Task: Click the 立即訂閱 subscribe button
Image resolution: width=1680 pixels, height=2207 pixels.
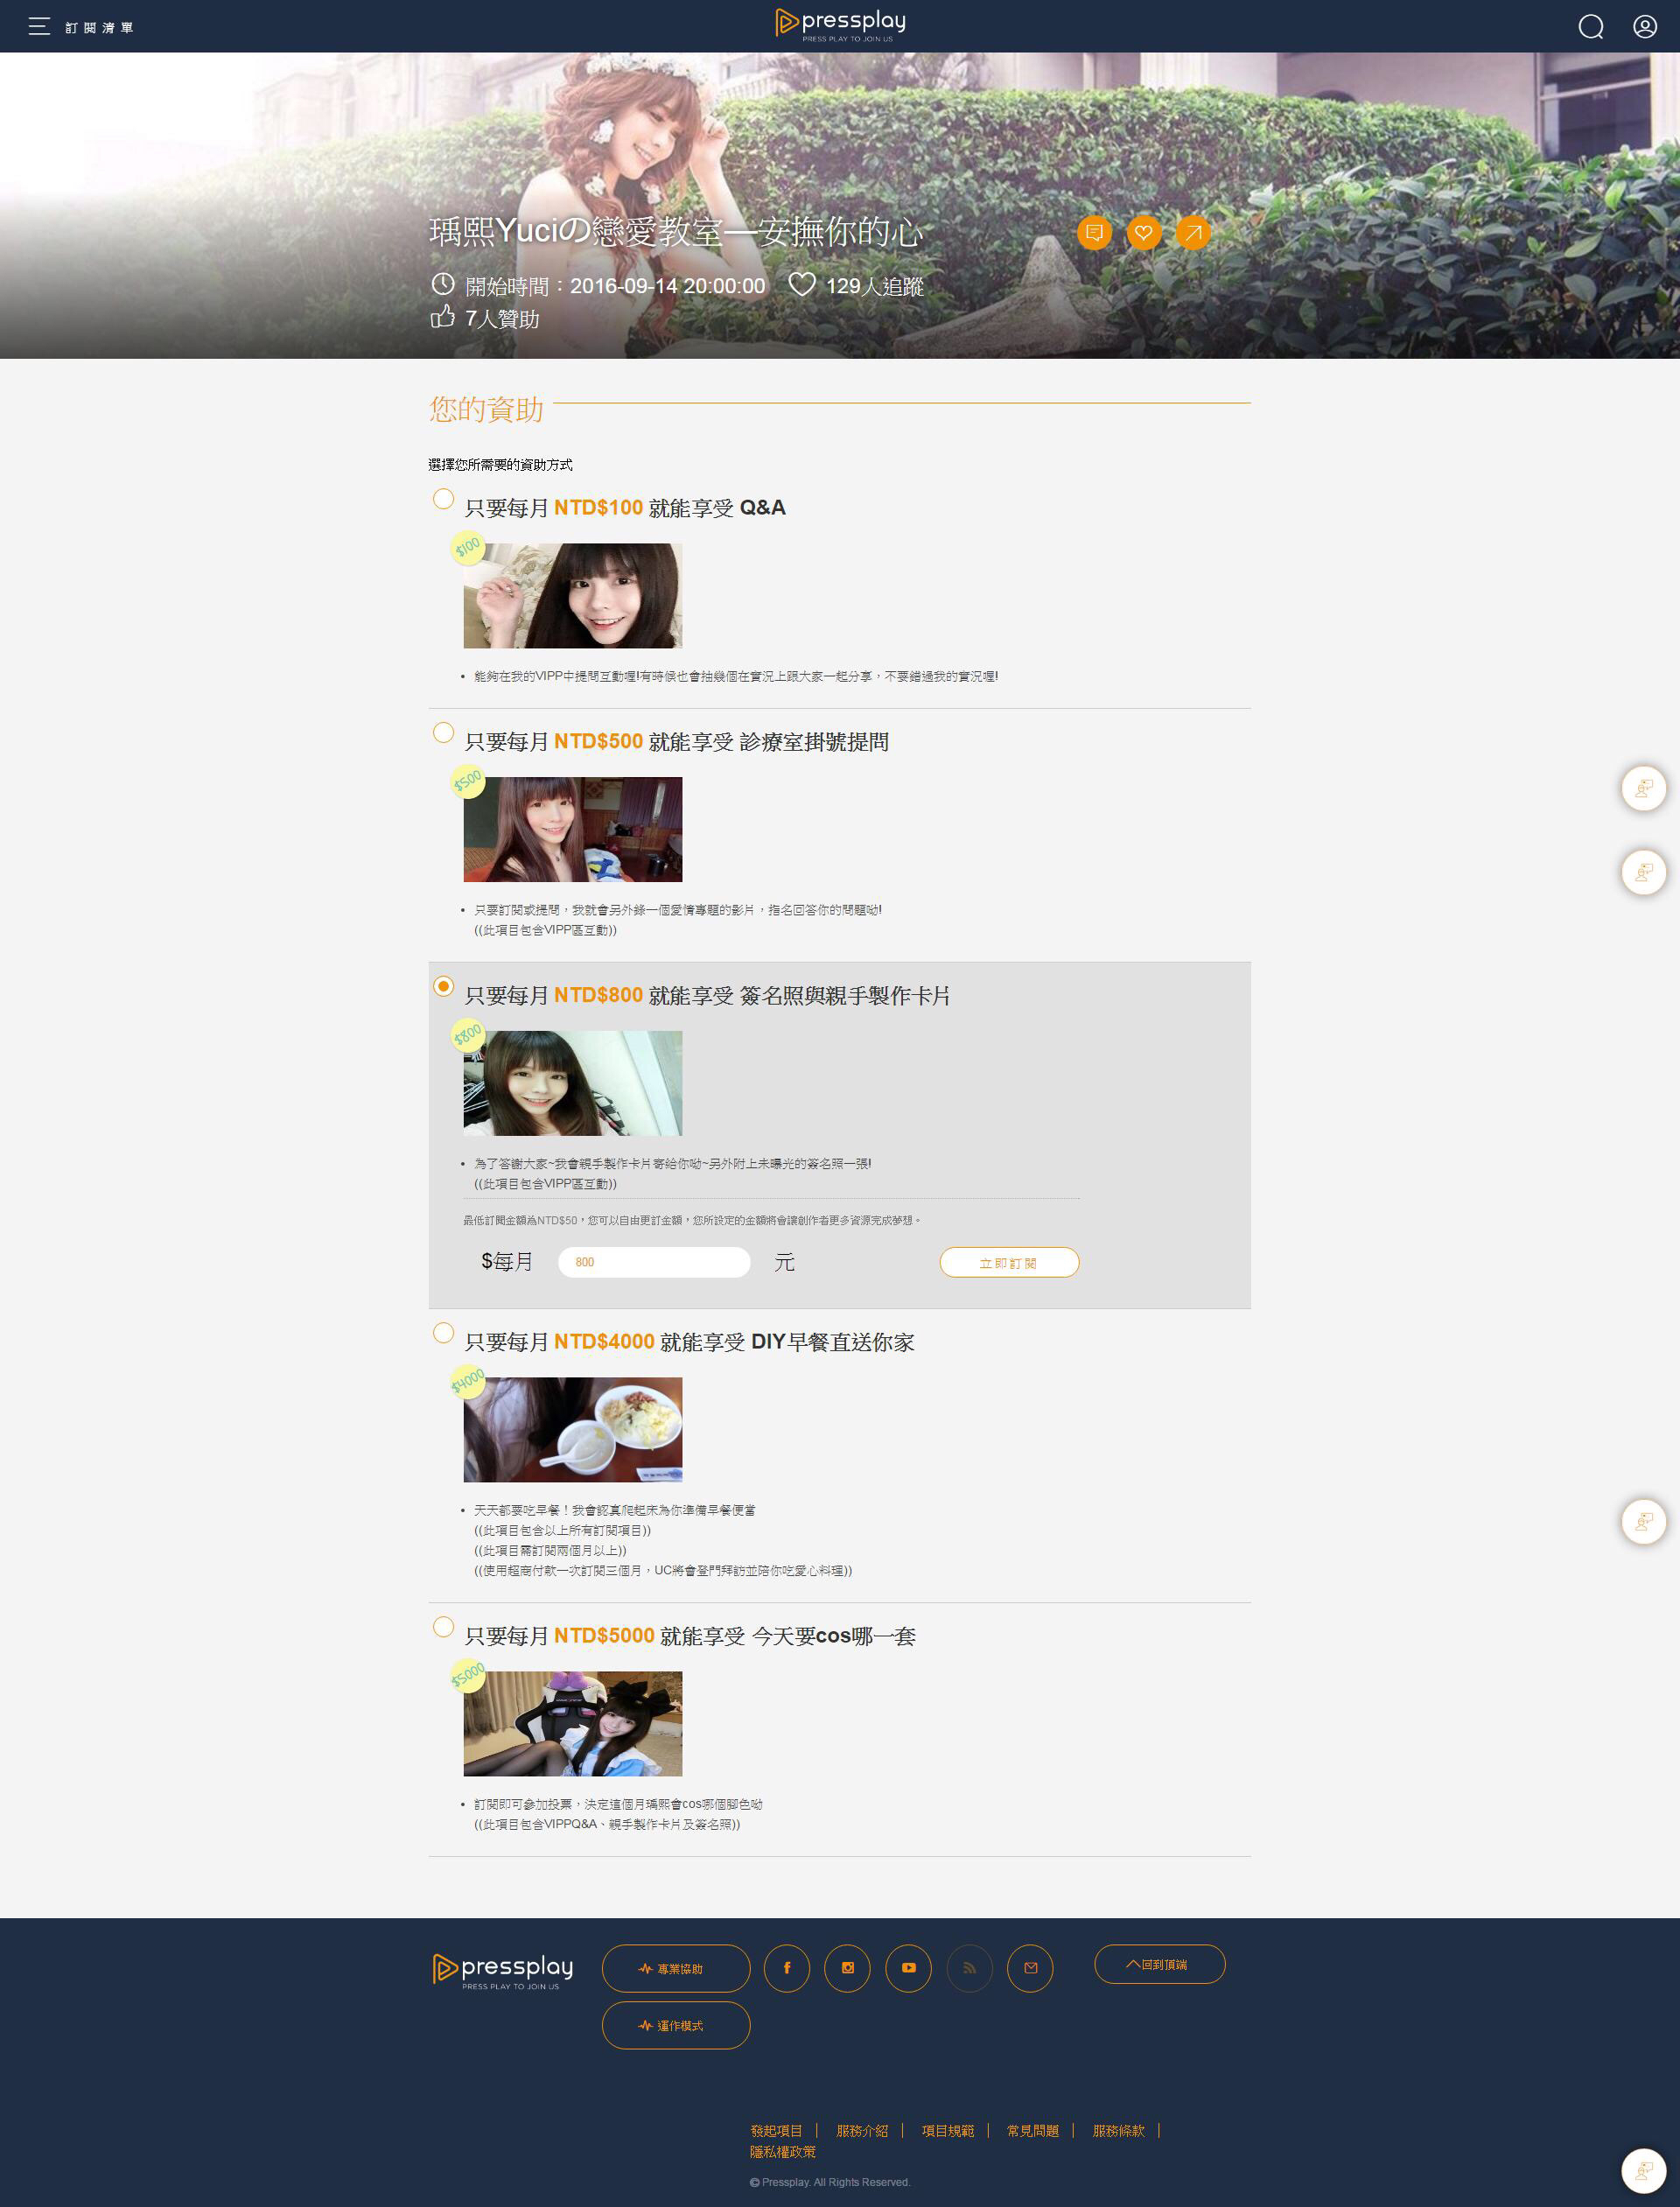Action: click(1008, 1262)
